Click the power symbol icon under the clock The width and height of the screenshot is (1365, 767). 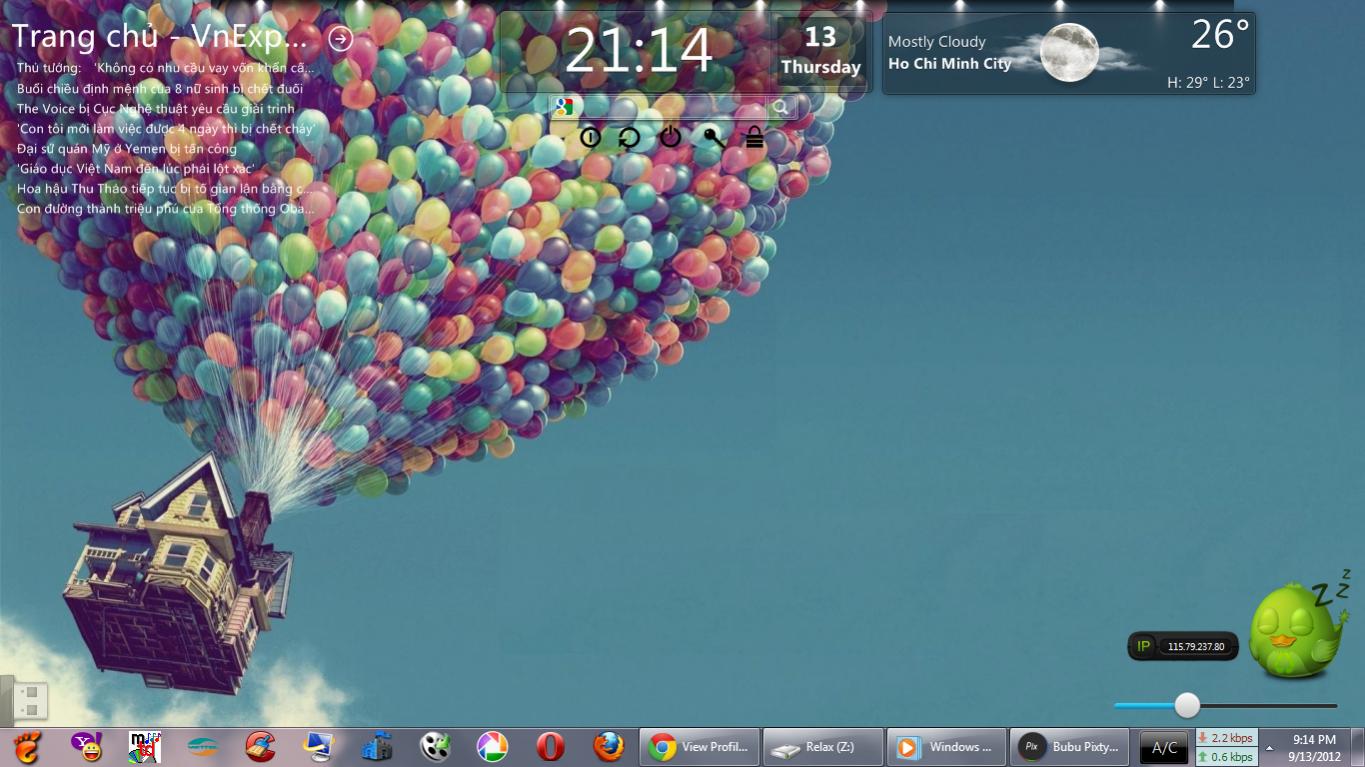click(x=670, y=137)
